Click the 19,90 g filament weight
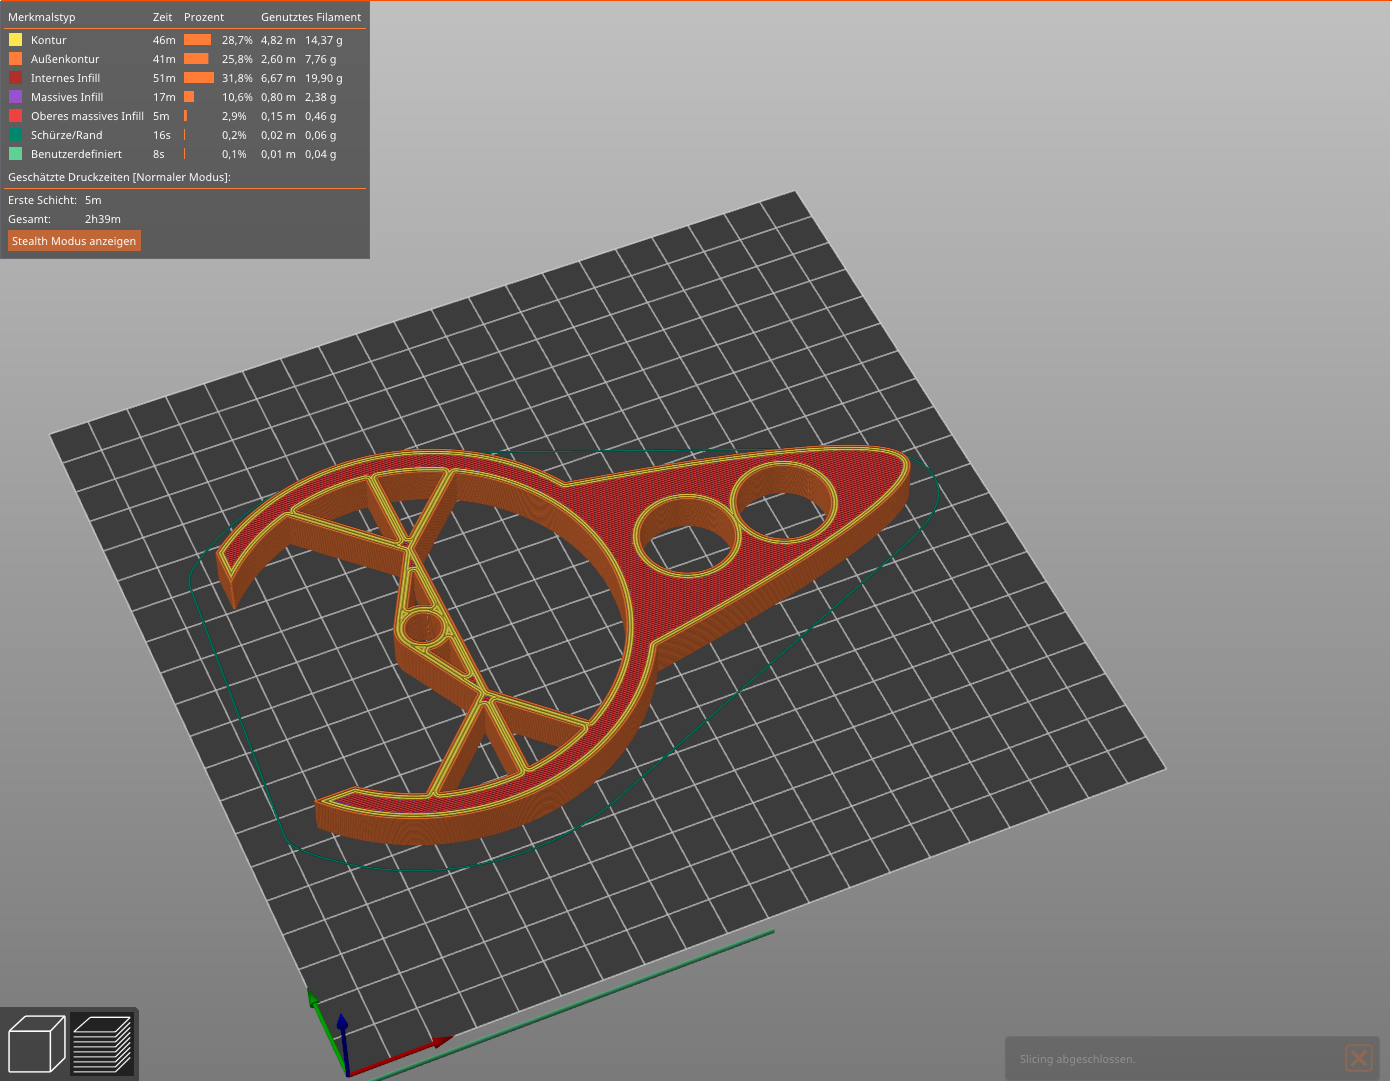The width and height of the screenshot is (1392, 1082). tap(324, 78)
